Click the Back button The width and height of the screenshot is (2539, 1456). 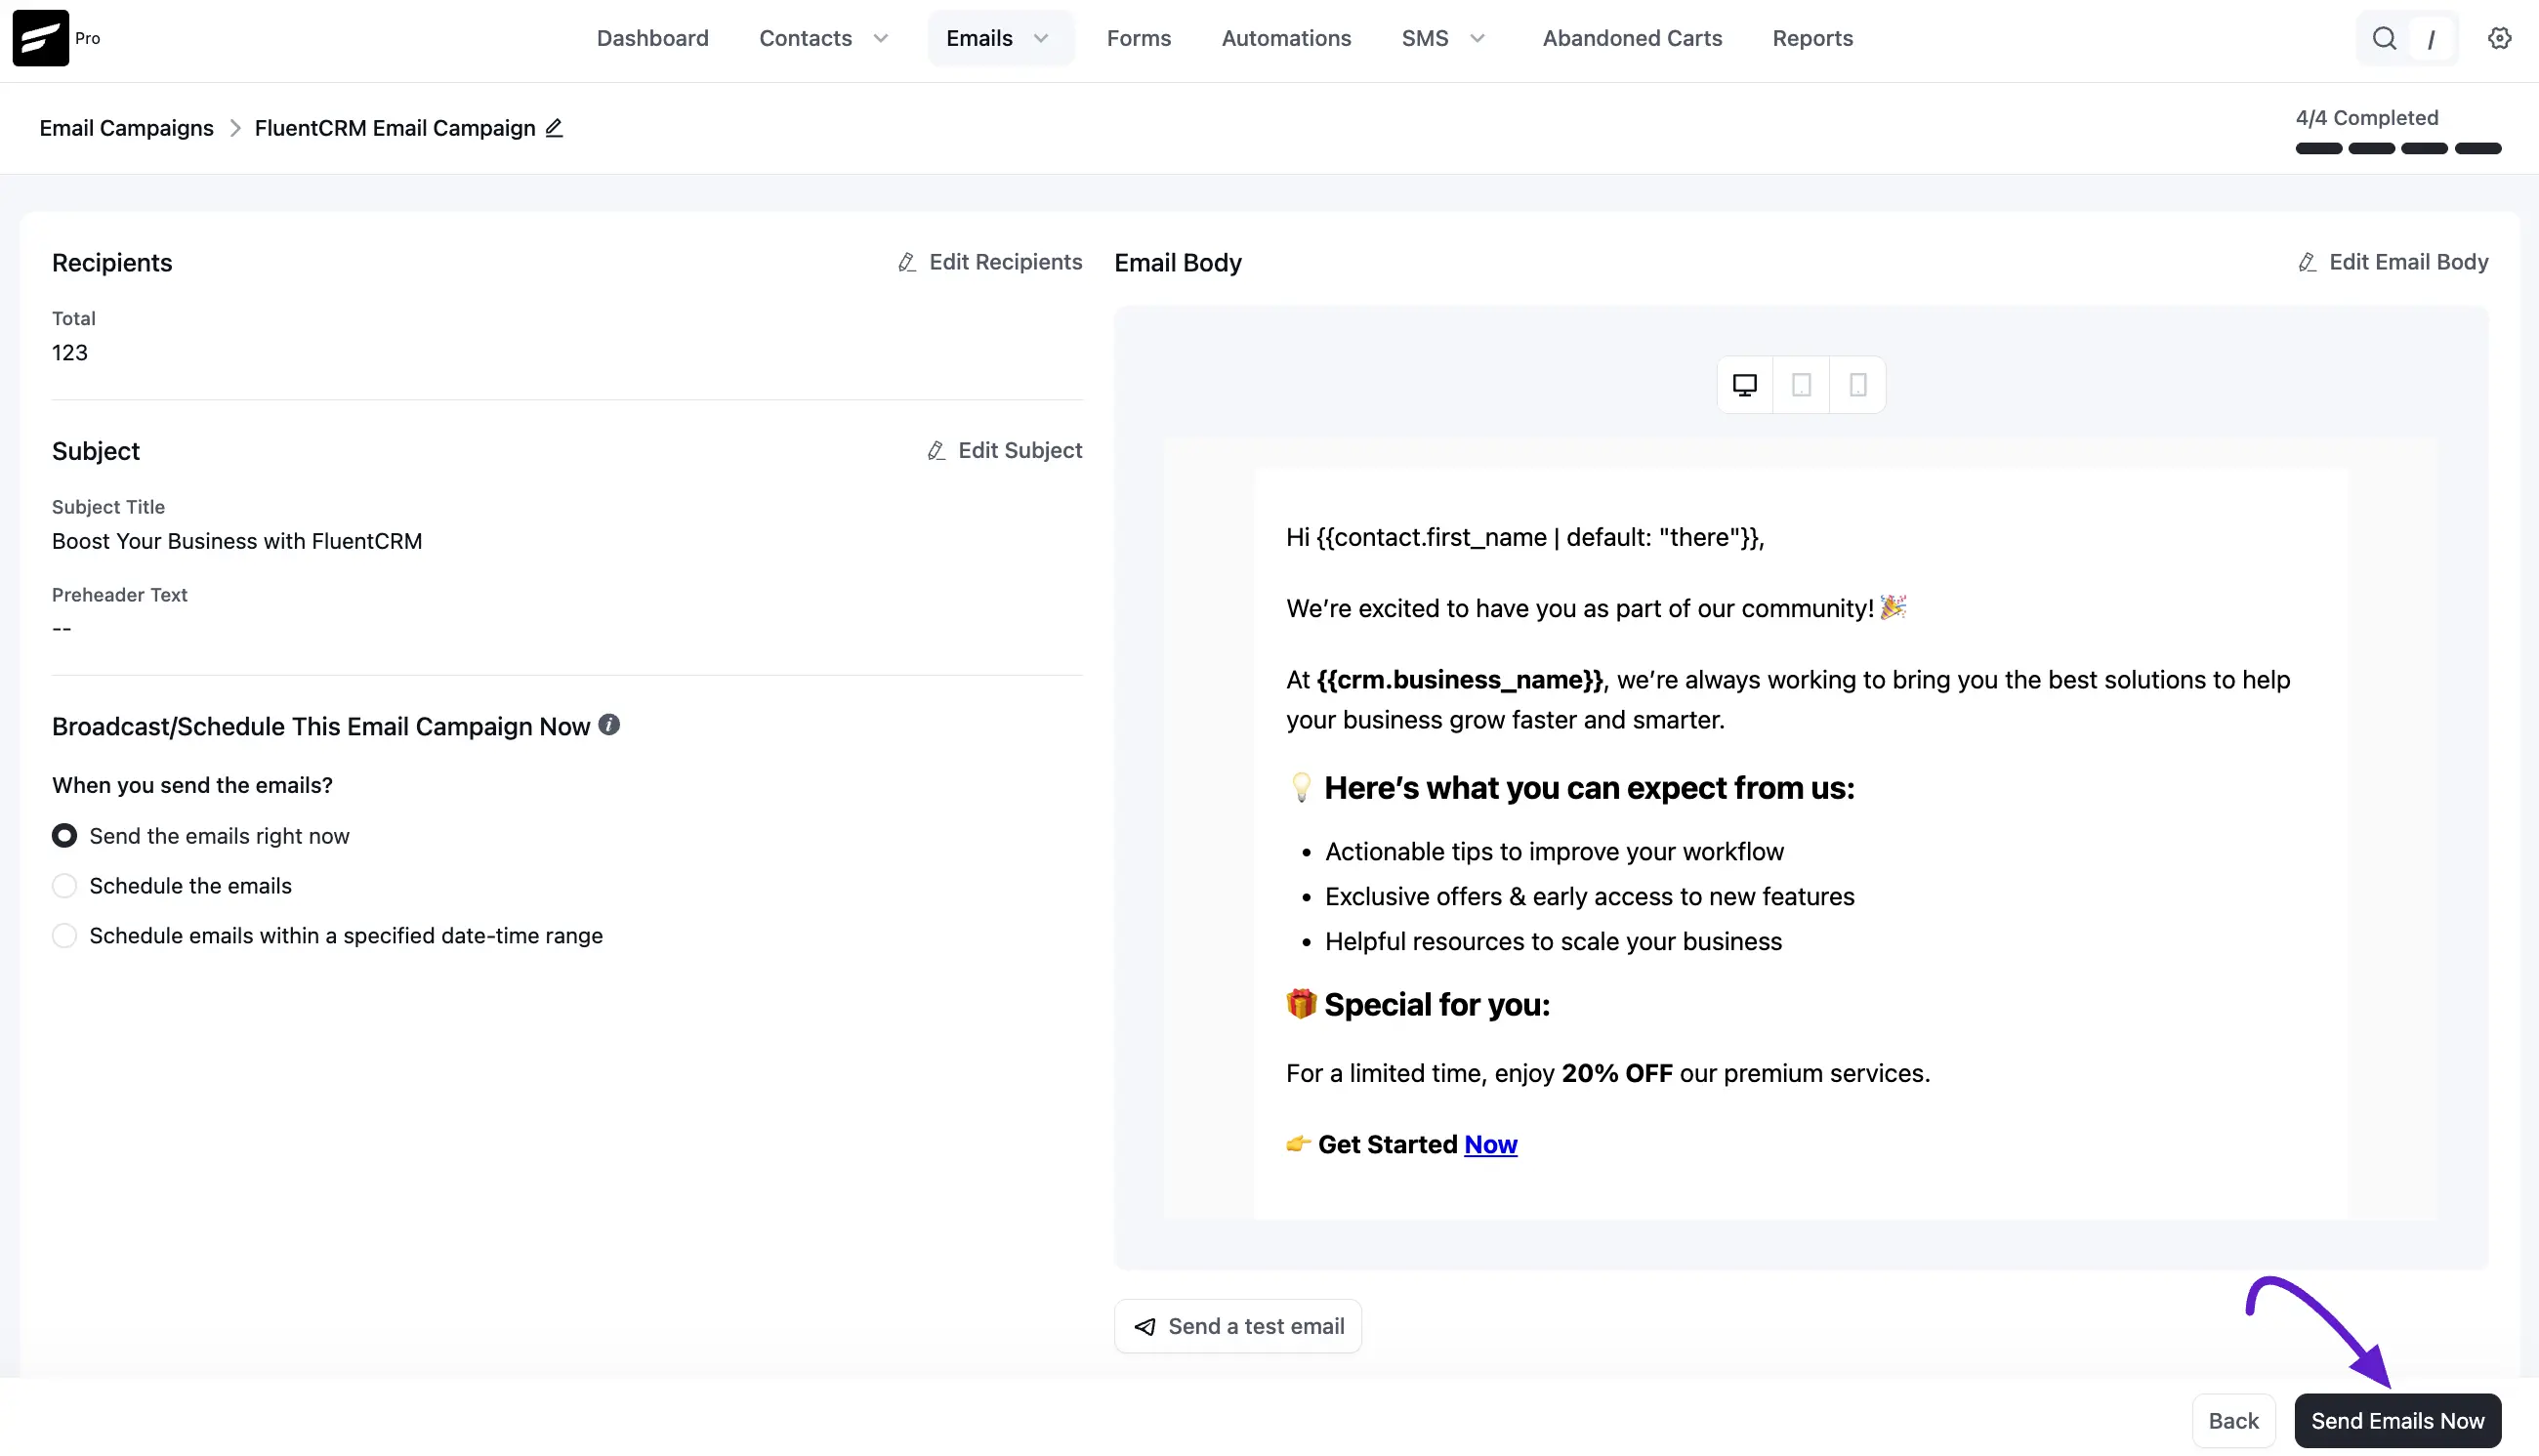[2233, 1421]
